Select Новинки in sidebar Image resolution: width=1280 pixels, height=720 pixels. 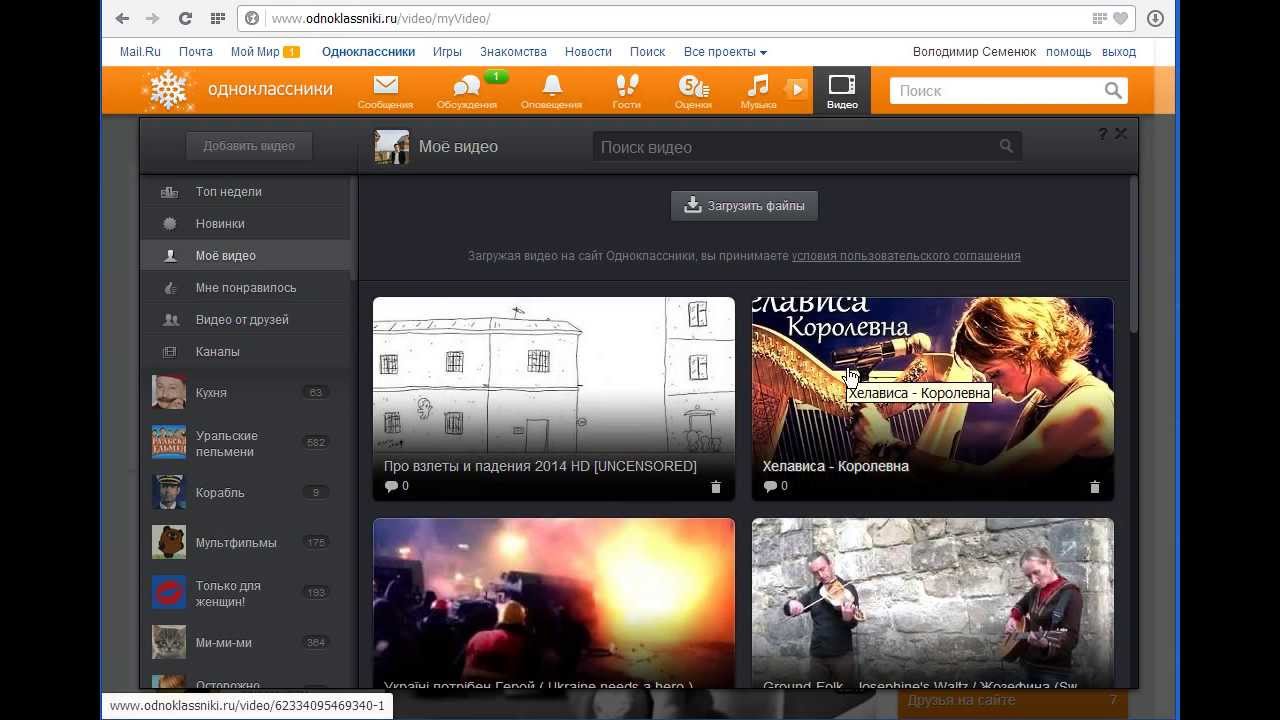245,224
